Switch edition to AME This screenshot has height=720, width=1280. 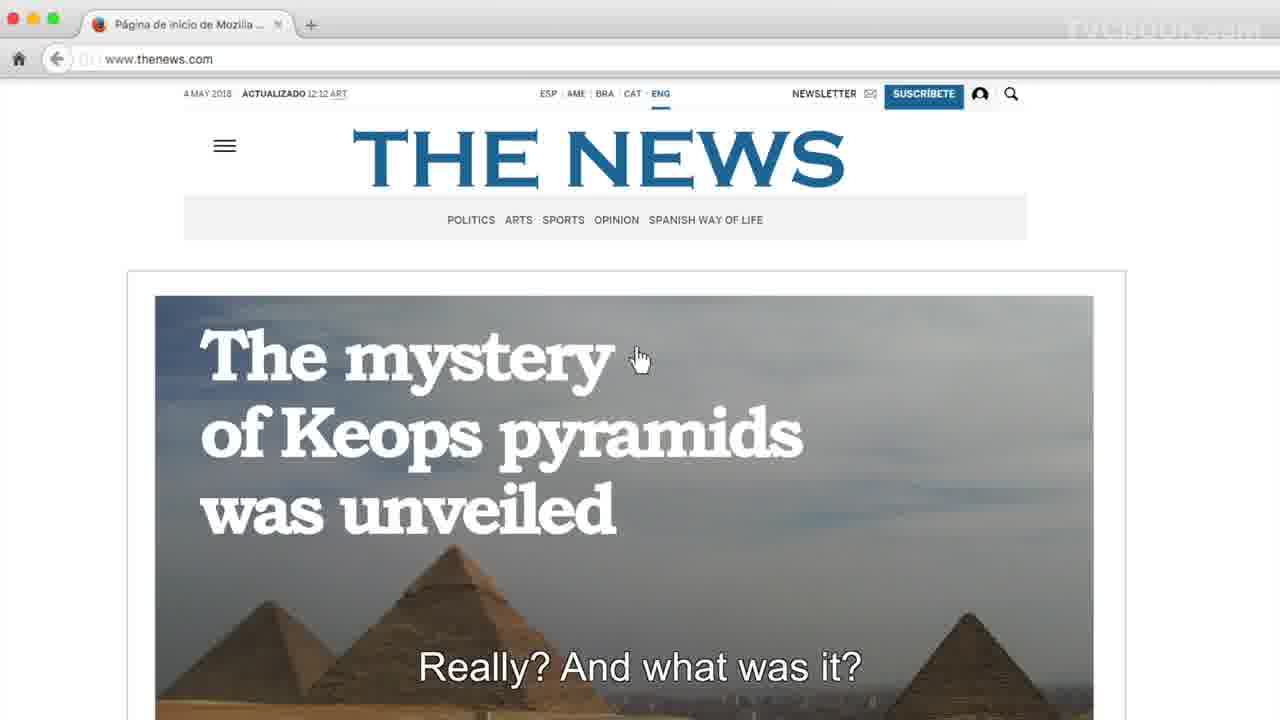(576, 94)
